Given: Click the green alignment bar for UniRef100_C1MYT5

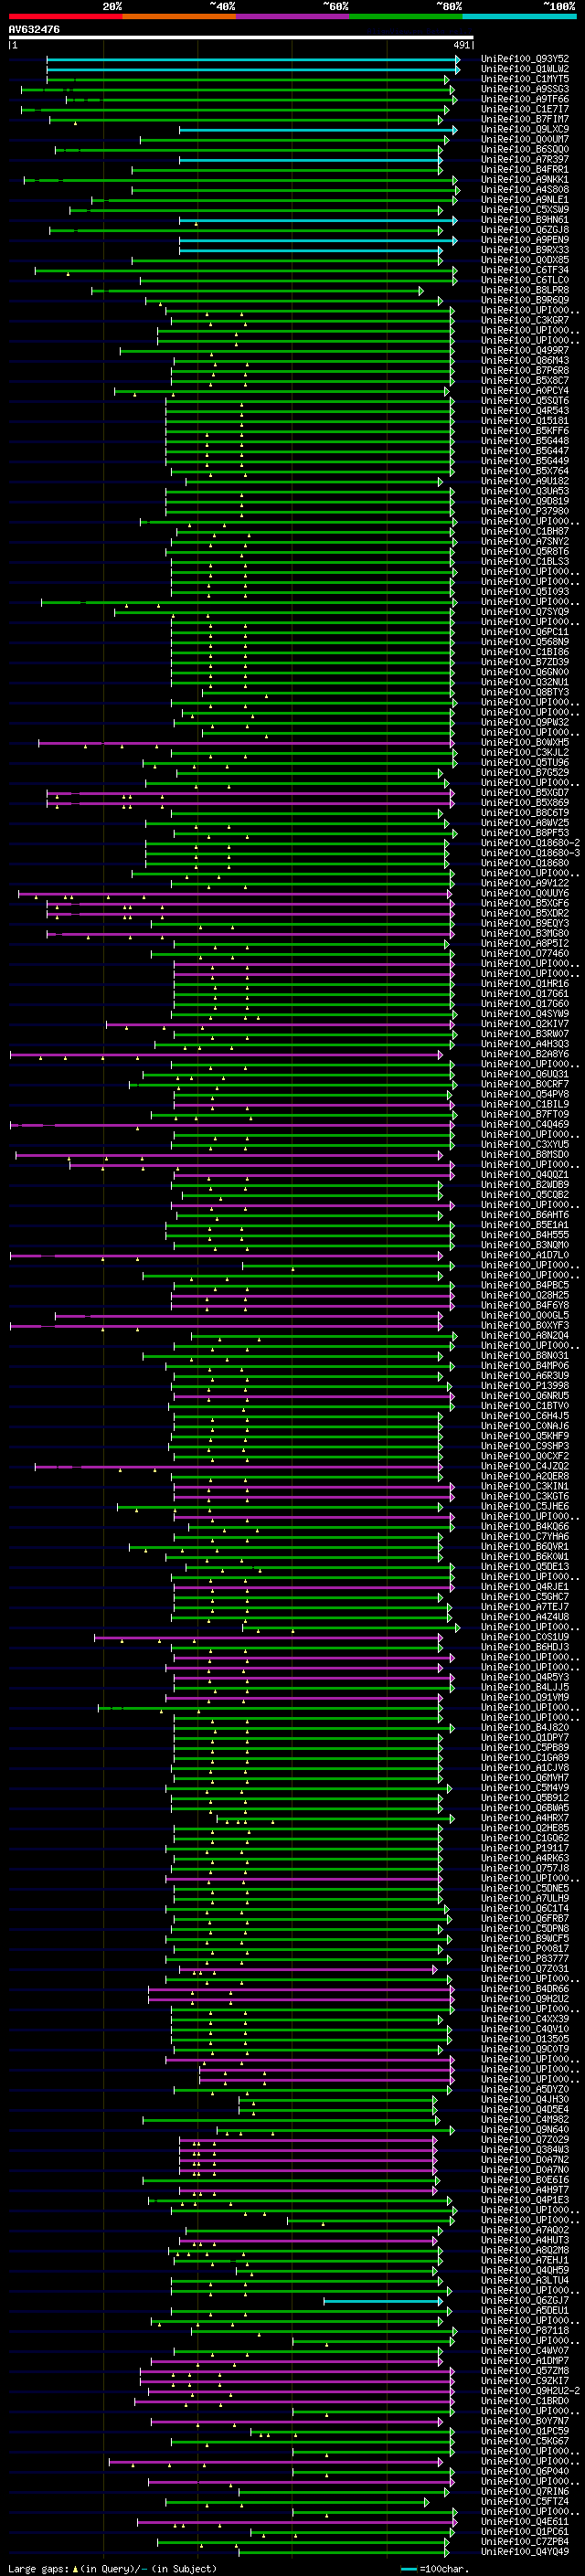Looking at the screenshot, I should point(247,79).
